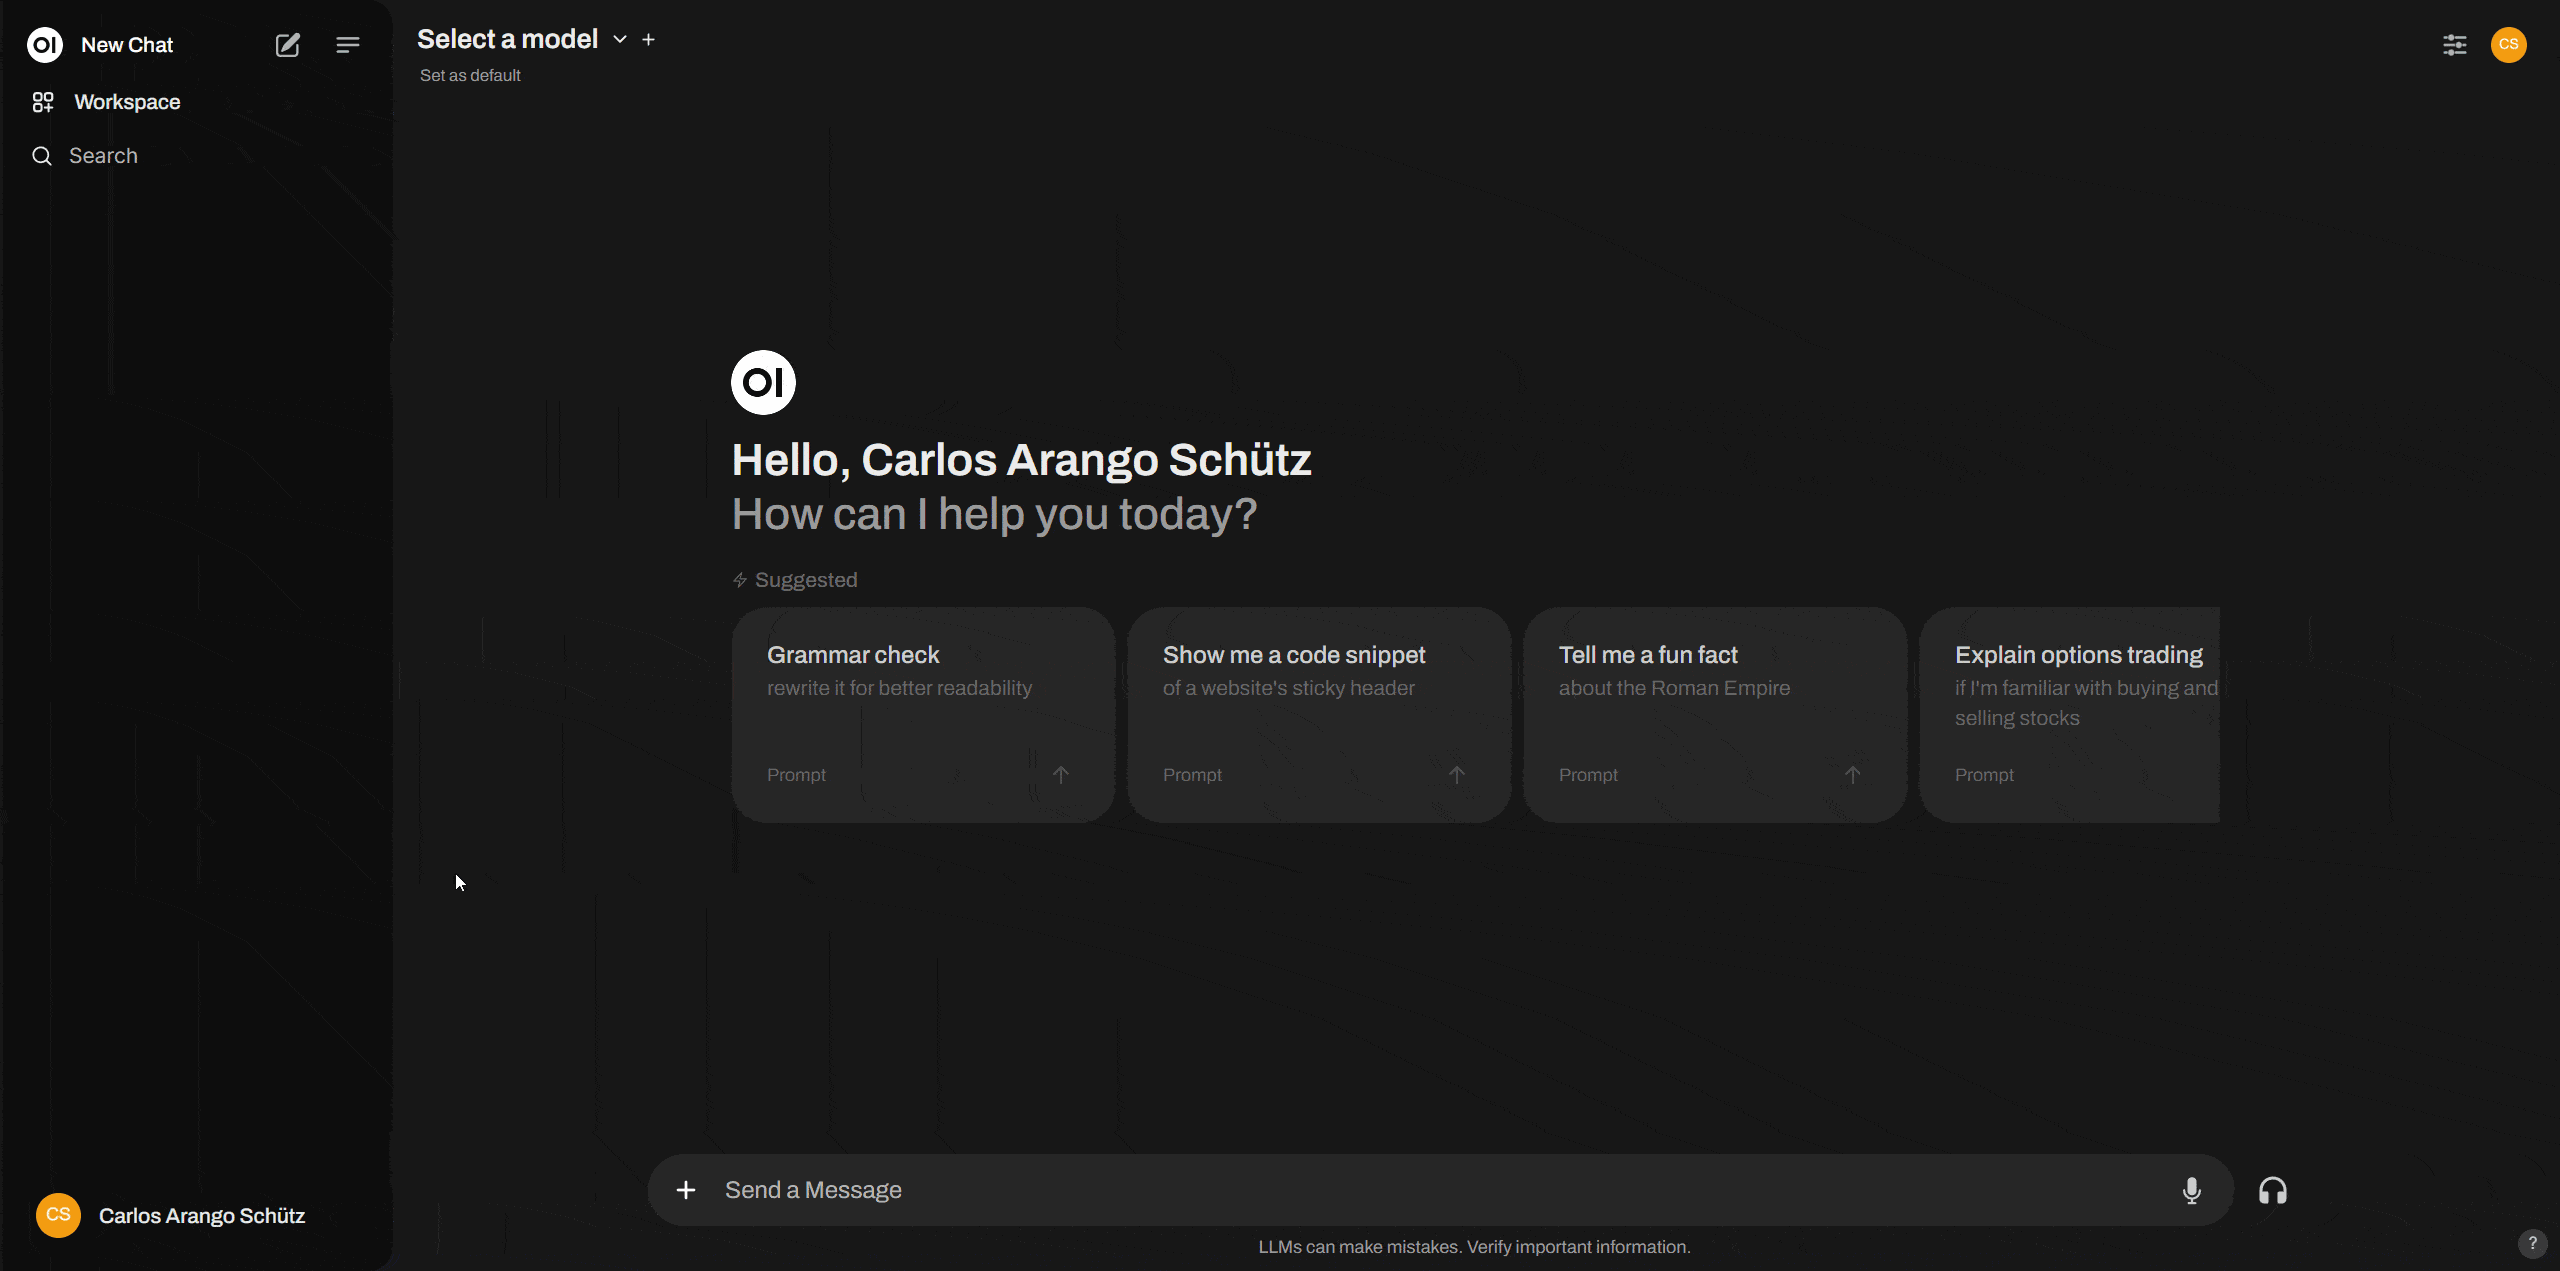Click the settings/filter icon top right

(x=2454, y=44)
